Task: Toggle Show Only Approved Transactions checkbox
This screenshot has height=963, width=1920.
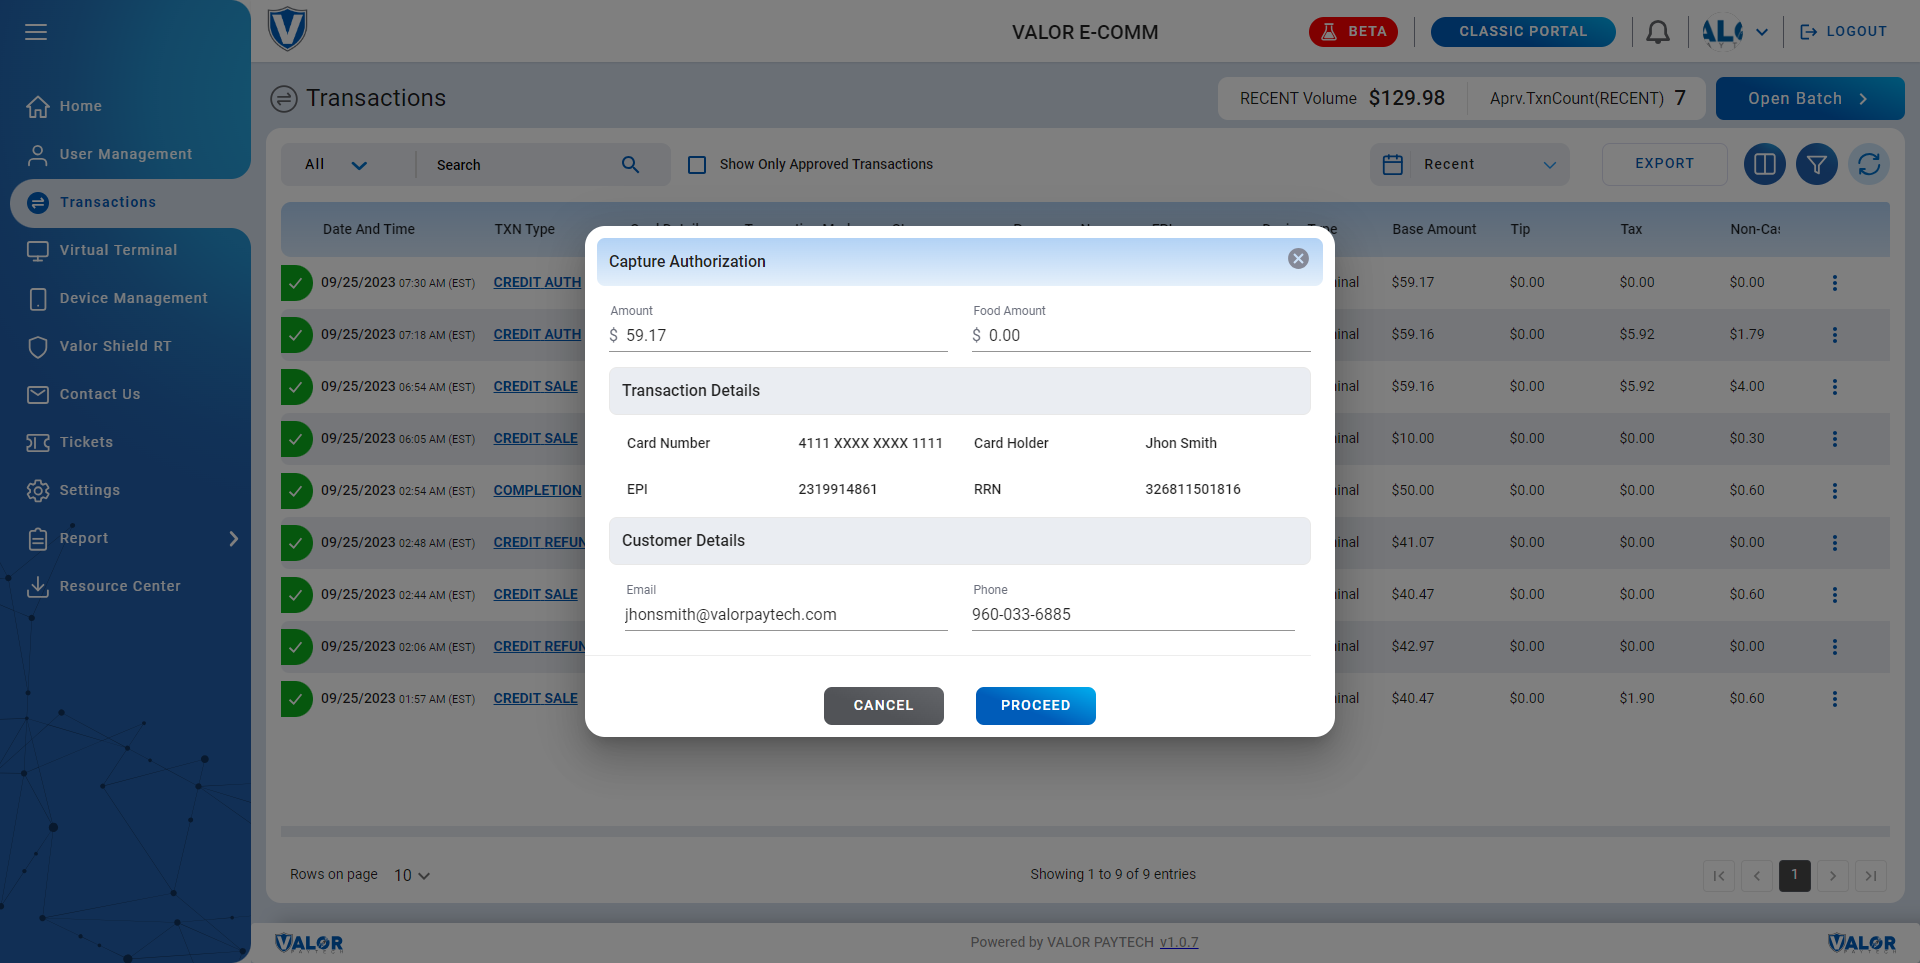Action: (x=697, y=165)
